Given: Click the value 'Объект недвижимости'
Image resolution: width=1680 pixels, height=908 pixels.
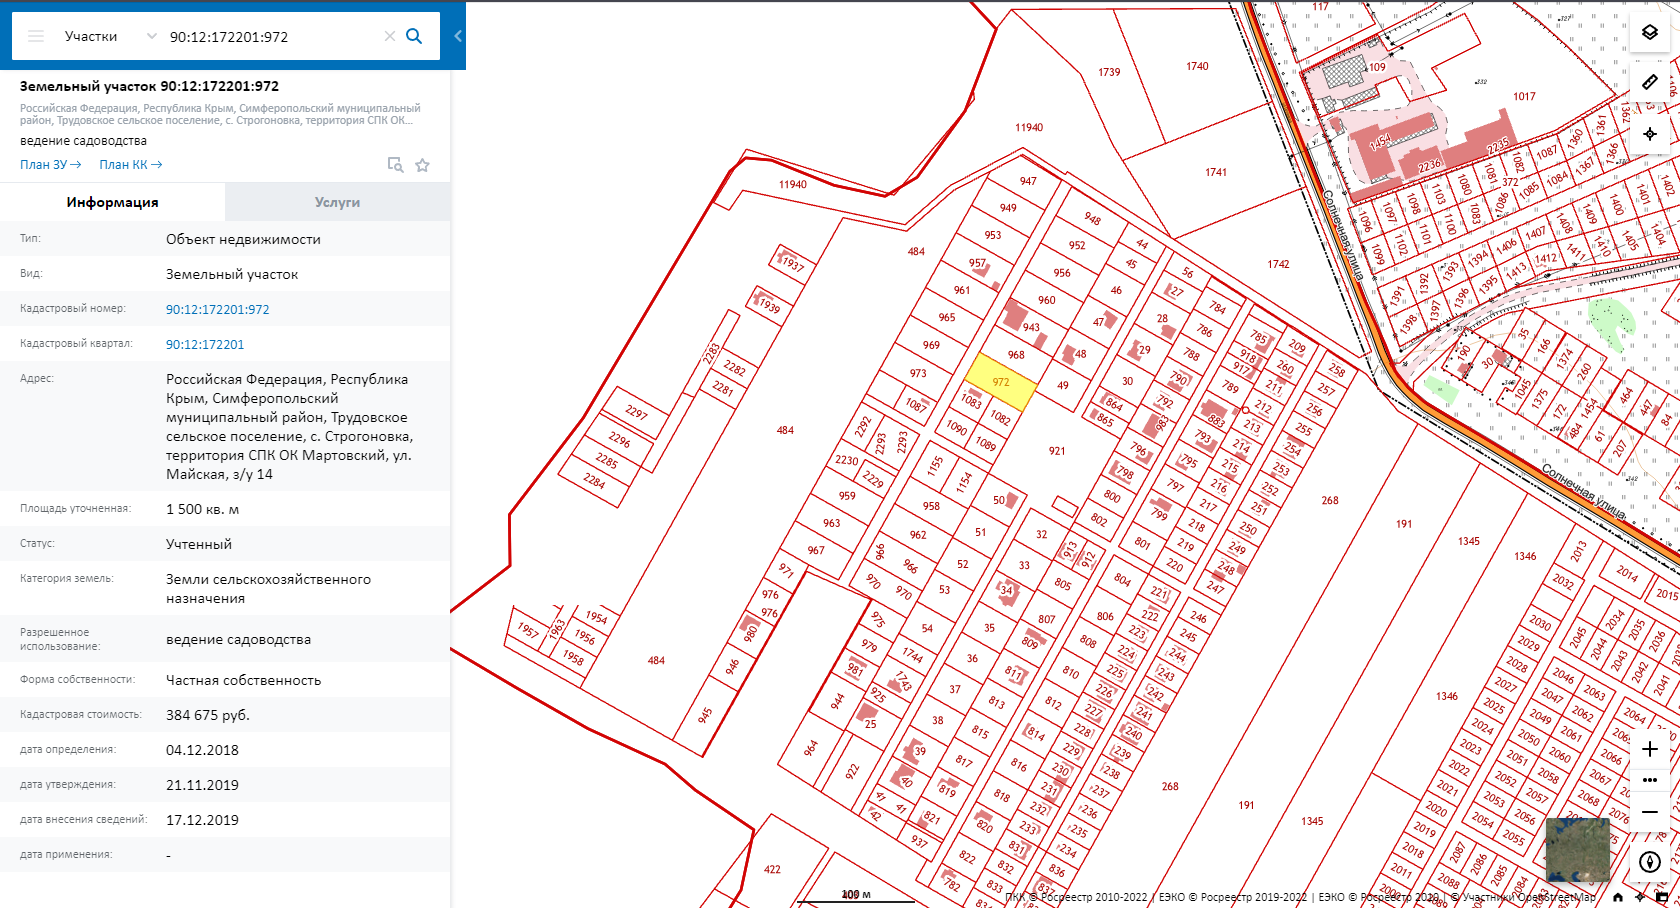Looking at the screenshot, I should (243, 239).
